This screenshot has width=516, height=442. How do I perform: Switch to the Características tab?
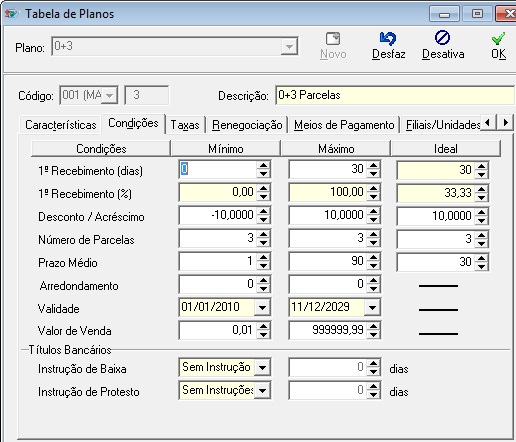[61, 125]
